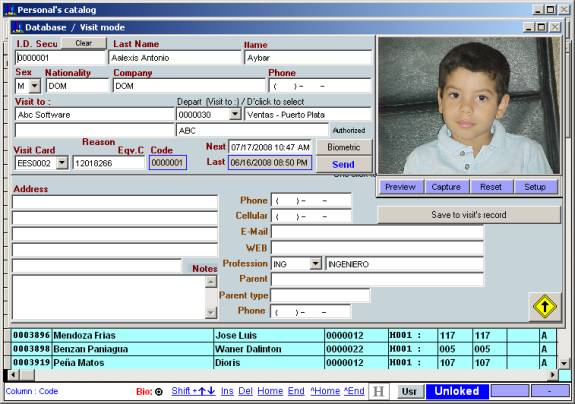Click the Preview button under the photo

point(400,187)
